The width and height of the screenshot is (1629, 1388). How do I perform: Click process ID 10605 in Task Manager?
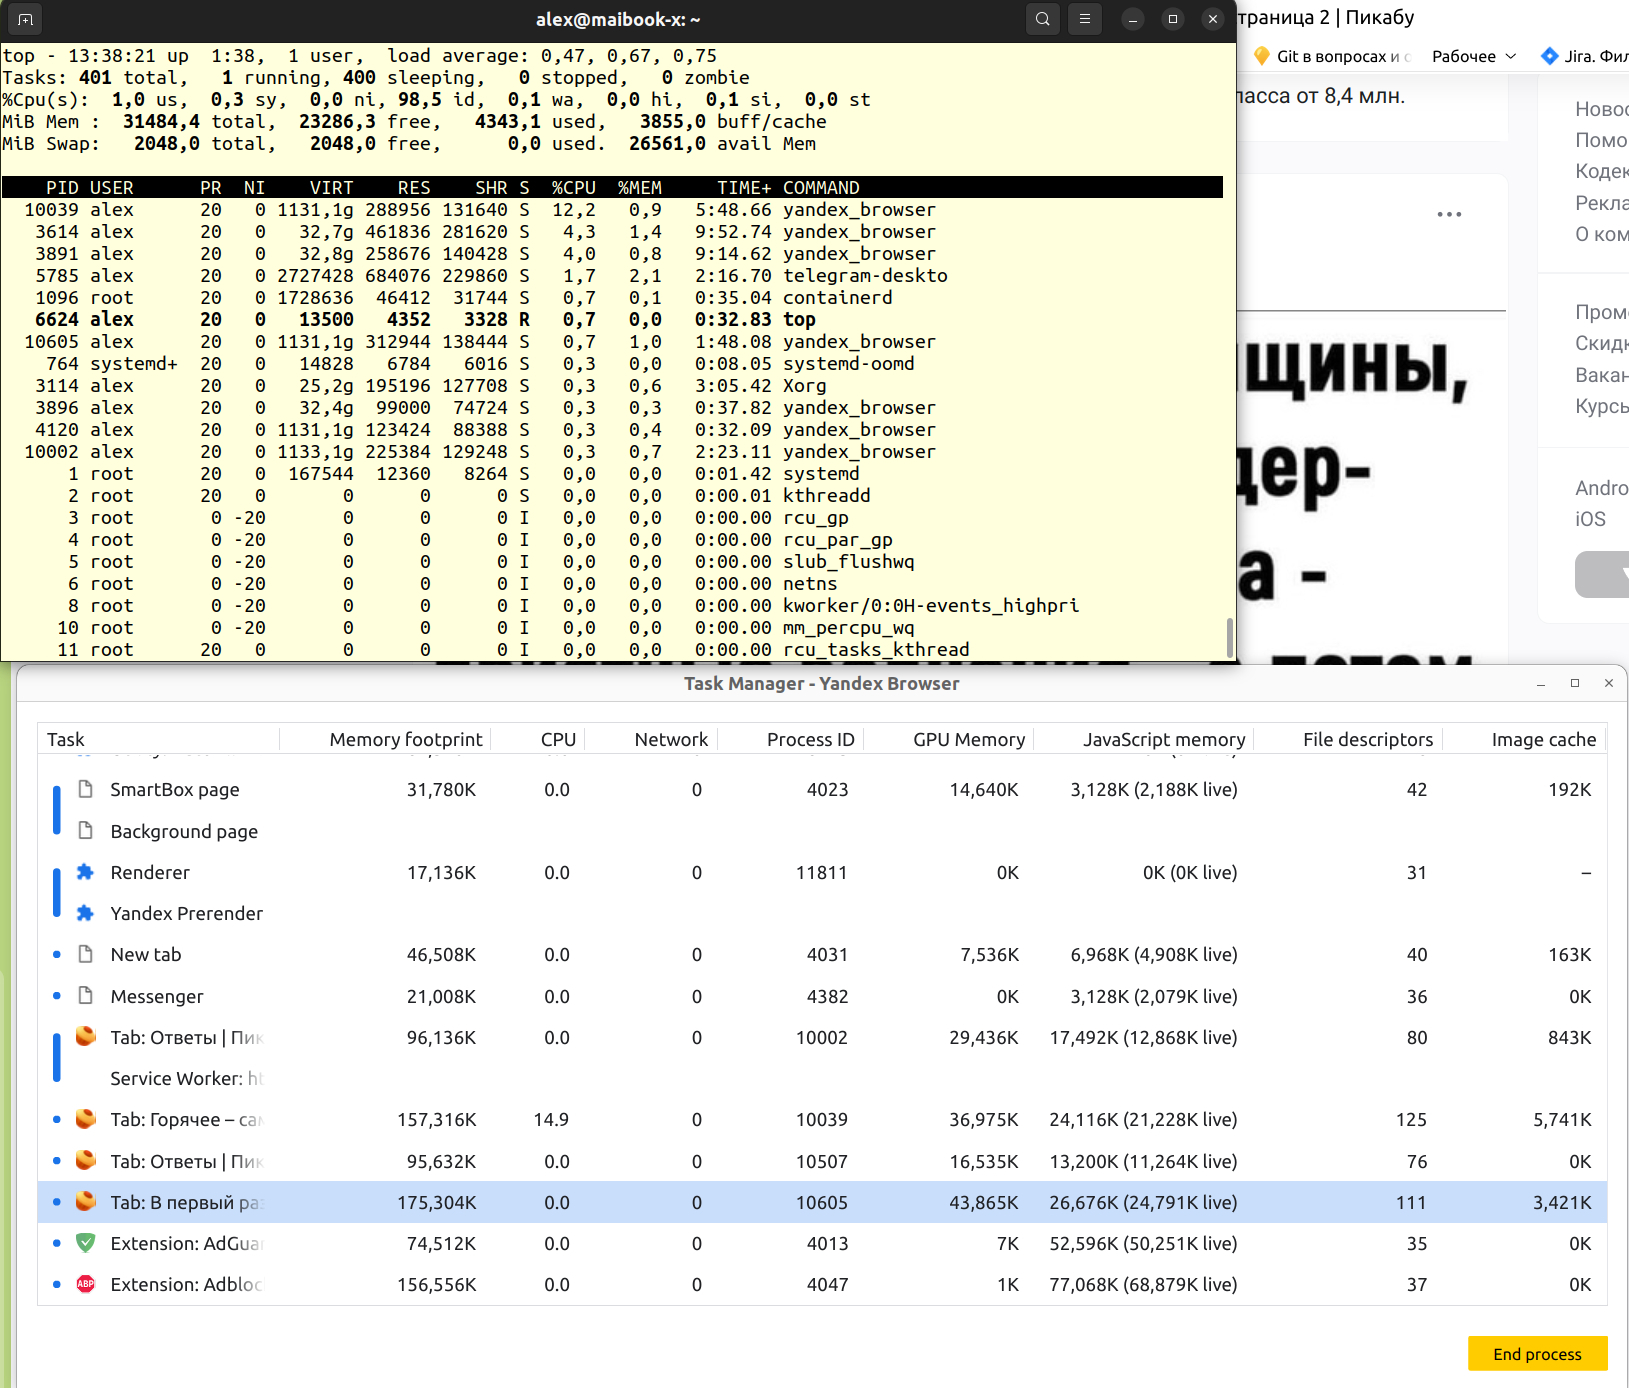click(822, 1202)
